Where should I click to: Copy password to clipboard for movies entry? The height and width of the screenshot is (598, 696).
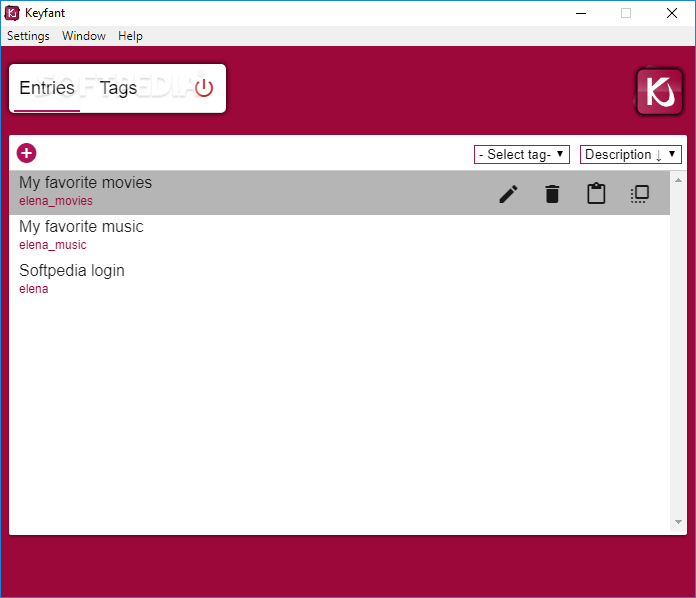click(596, 194)
